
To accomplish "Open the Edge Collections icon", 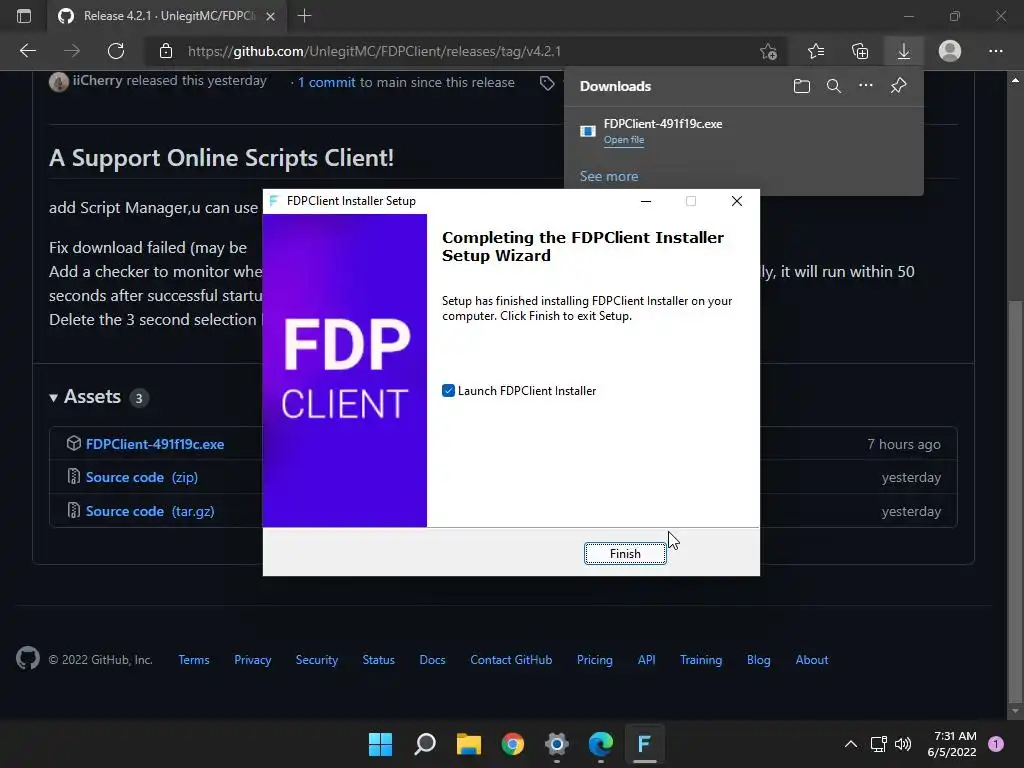I will [x=860, y=51].
